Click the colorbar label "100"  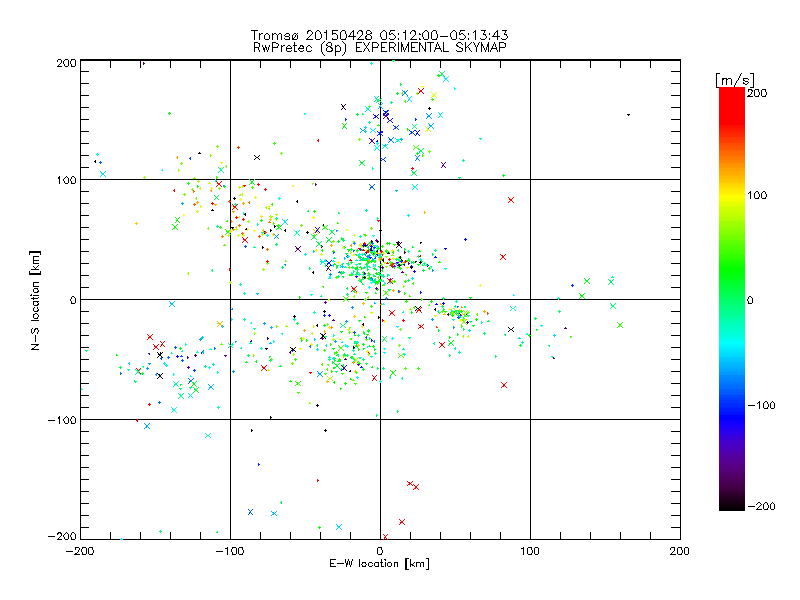tap(757, 195)
